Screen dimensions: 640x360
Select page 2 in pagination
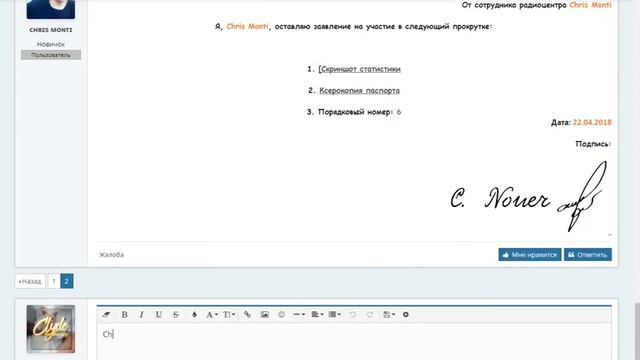click(x=67, y=281)
